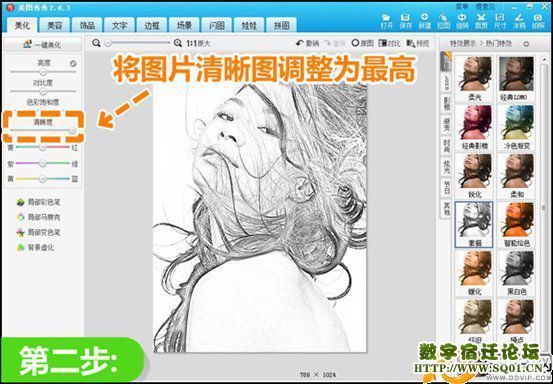Open the 菜单 menu in the title bar
Image resolution: width=553 pixels, height=384 pixels.
click(462, 6)
